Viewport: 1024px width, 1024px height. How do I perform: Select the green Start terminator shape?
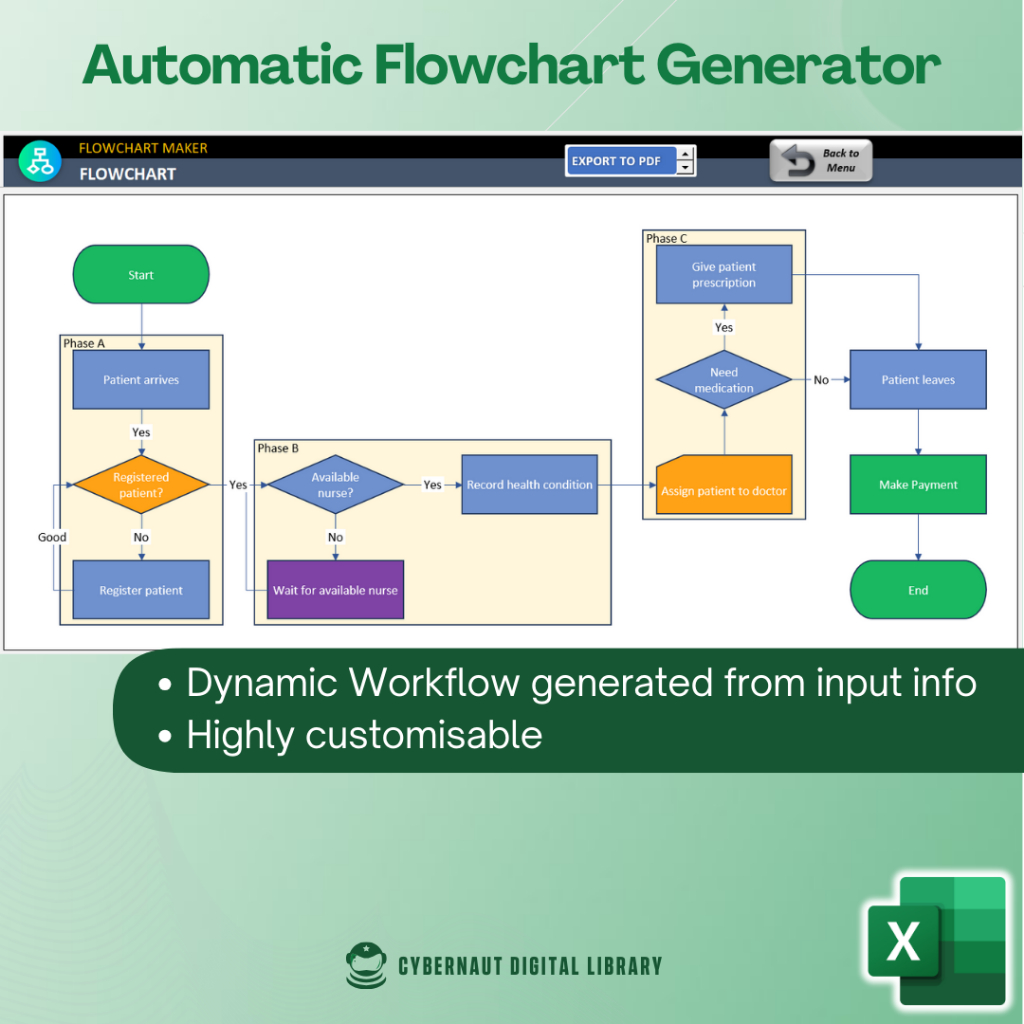(141, 274)
